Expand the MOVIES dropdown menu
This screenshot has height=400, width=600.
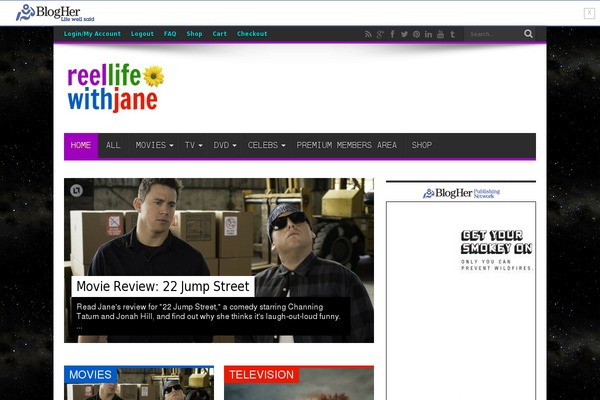(x=154, y=145)
